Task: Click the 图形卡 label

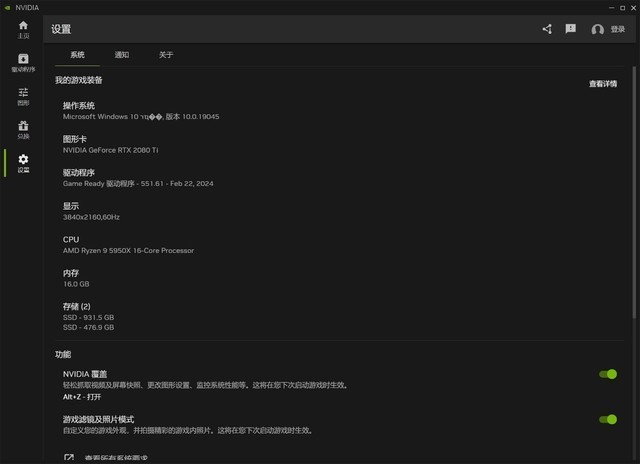Action: [75, 139]
